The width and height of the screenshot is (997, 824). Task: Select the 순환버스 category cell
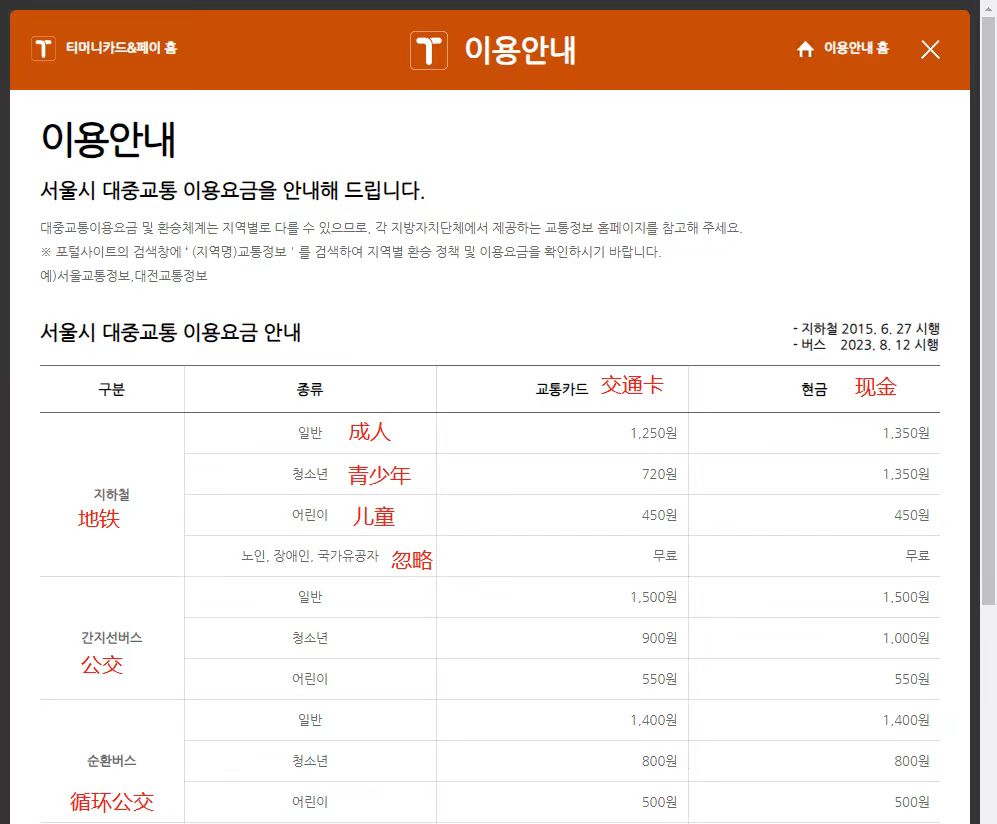pos(112,761)
